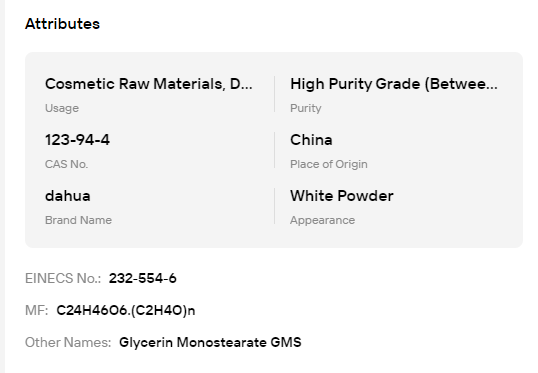Click the MF label
This screenshot has width=538, height=373.
[37, 310]
